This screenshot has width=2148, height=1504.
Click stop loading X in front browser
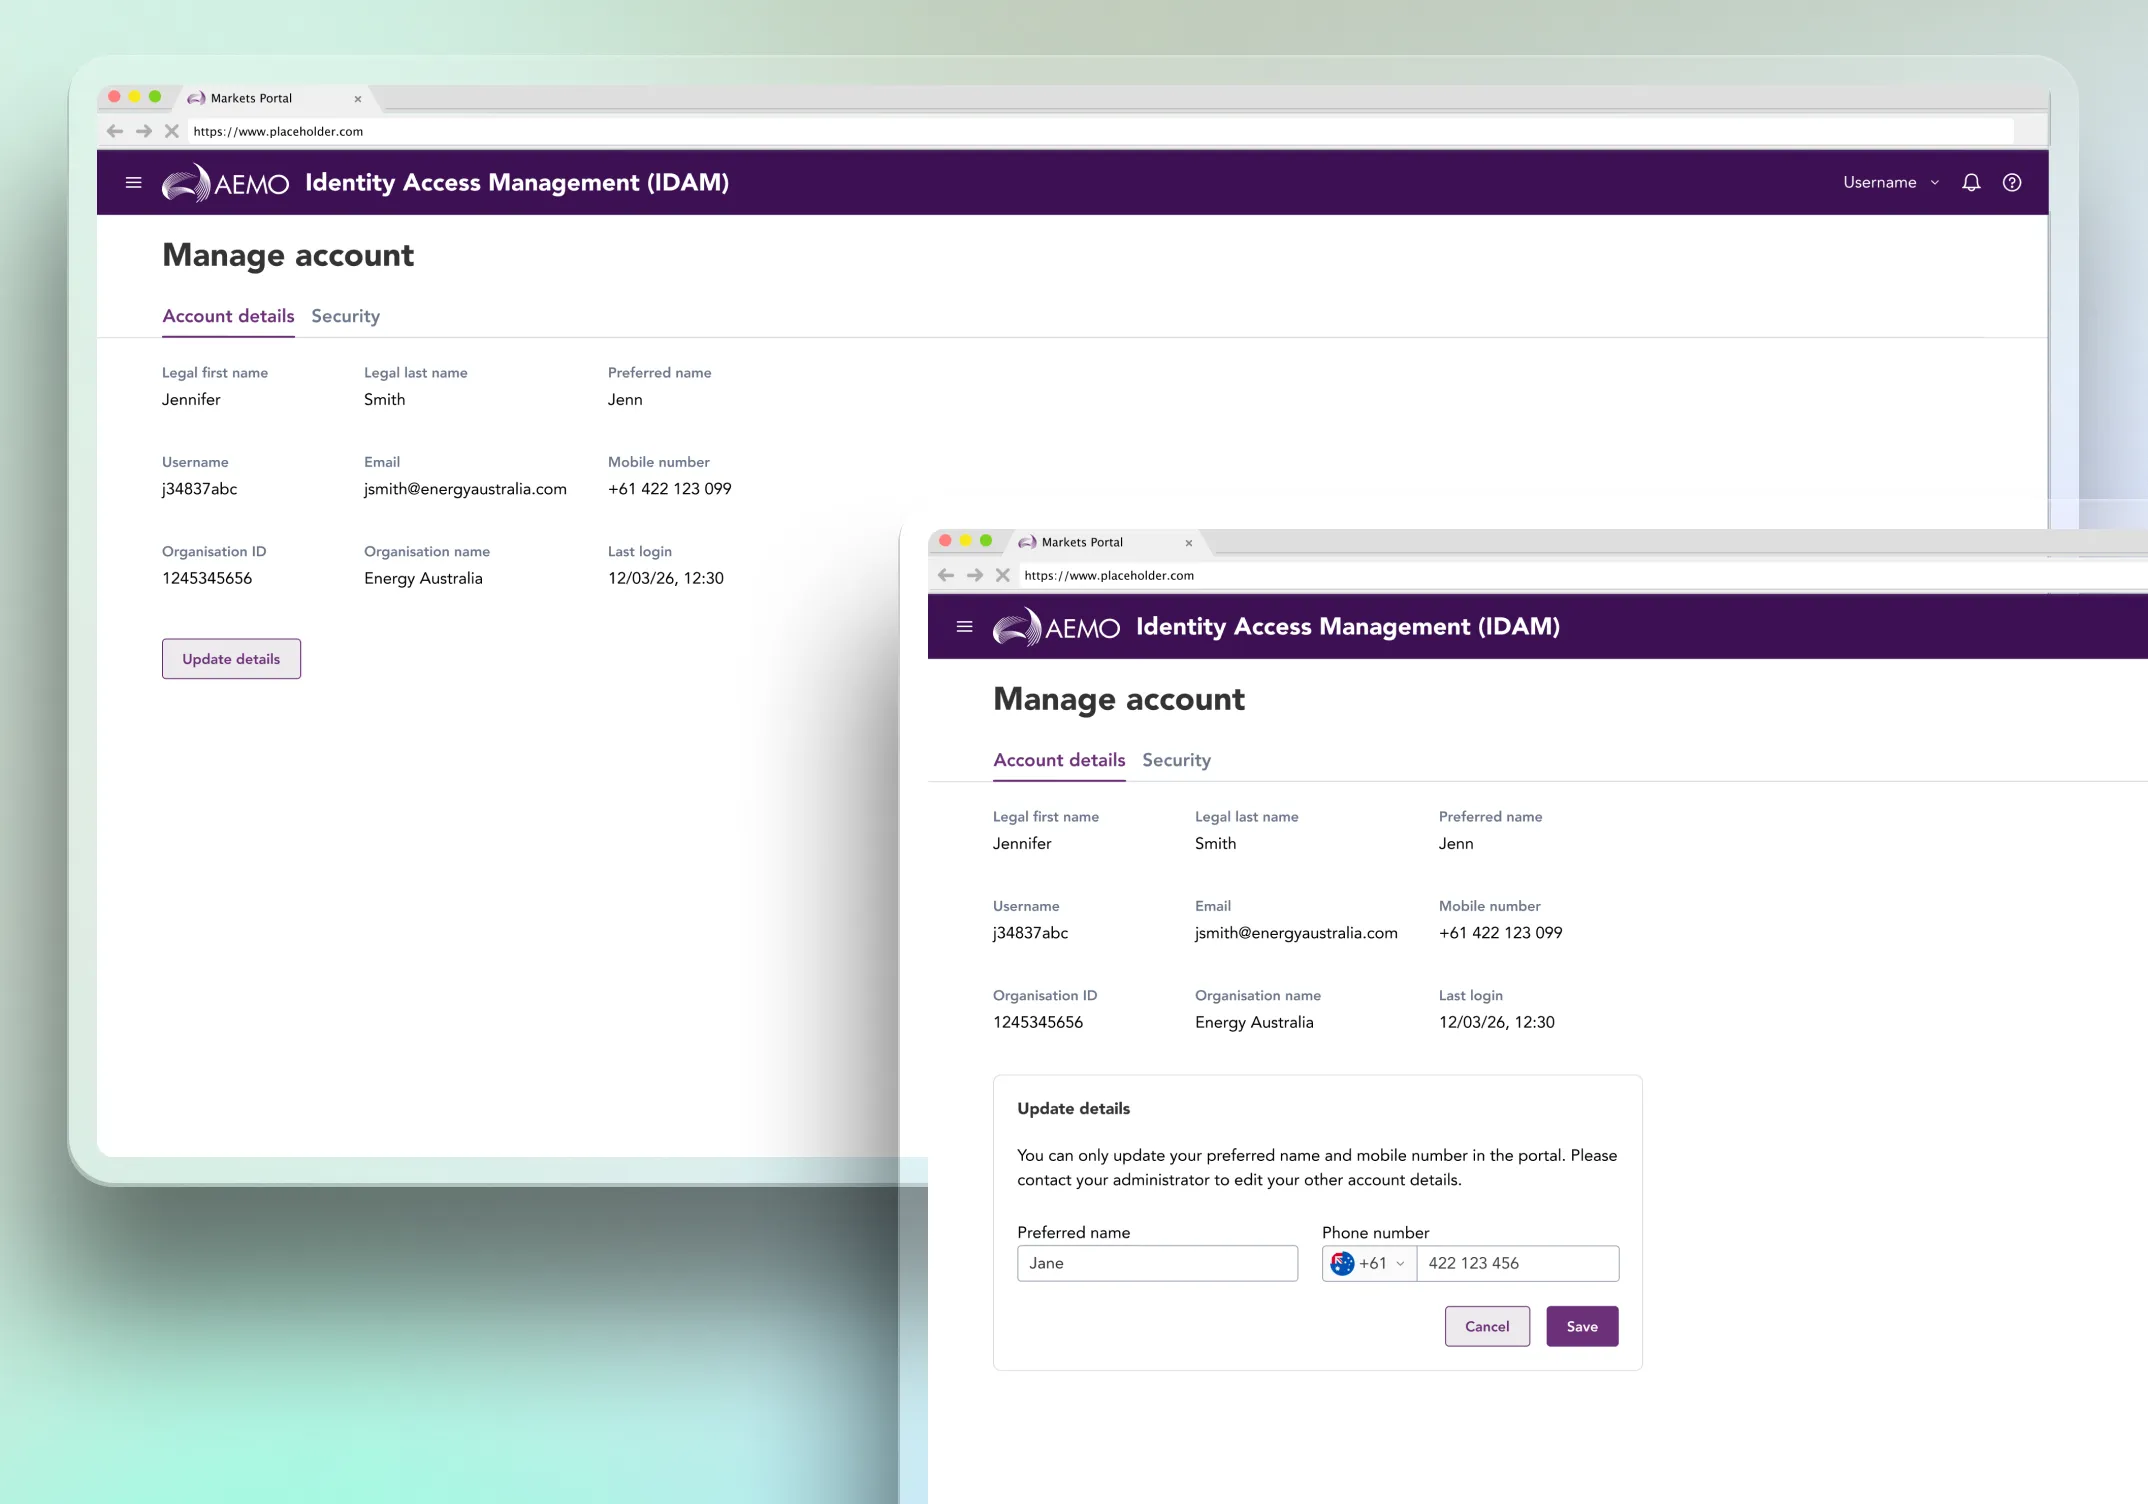1002,575
